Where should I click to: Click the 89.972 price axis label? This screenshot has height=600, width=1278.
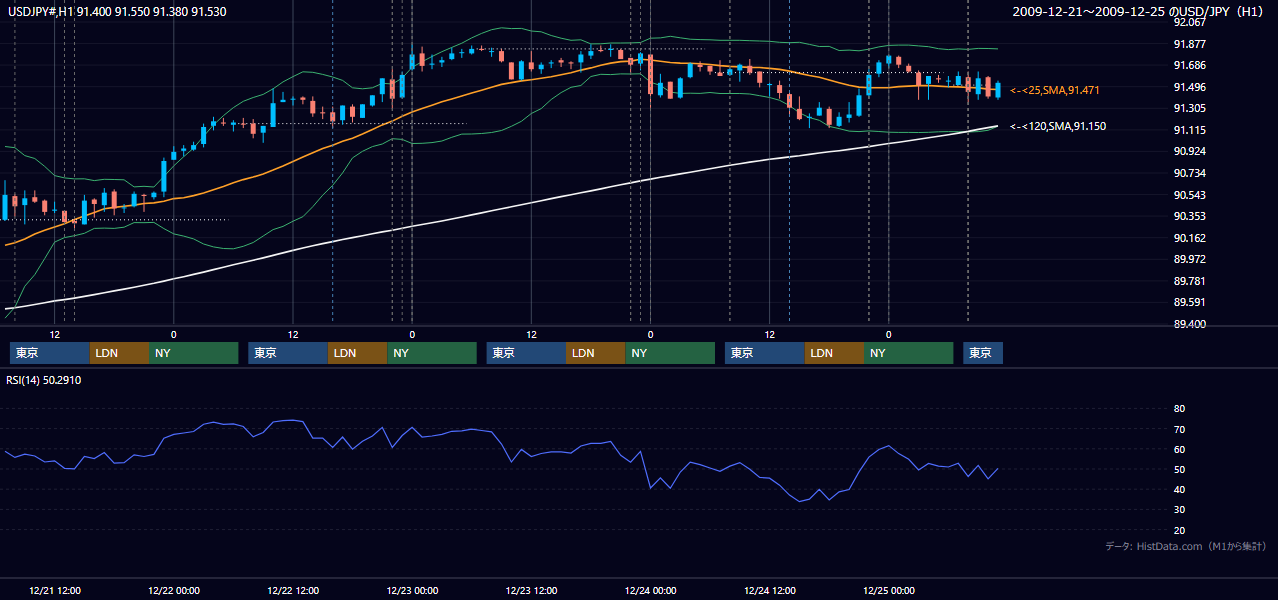(x=1189, y=259)
